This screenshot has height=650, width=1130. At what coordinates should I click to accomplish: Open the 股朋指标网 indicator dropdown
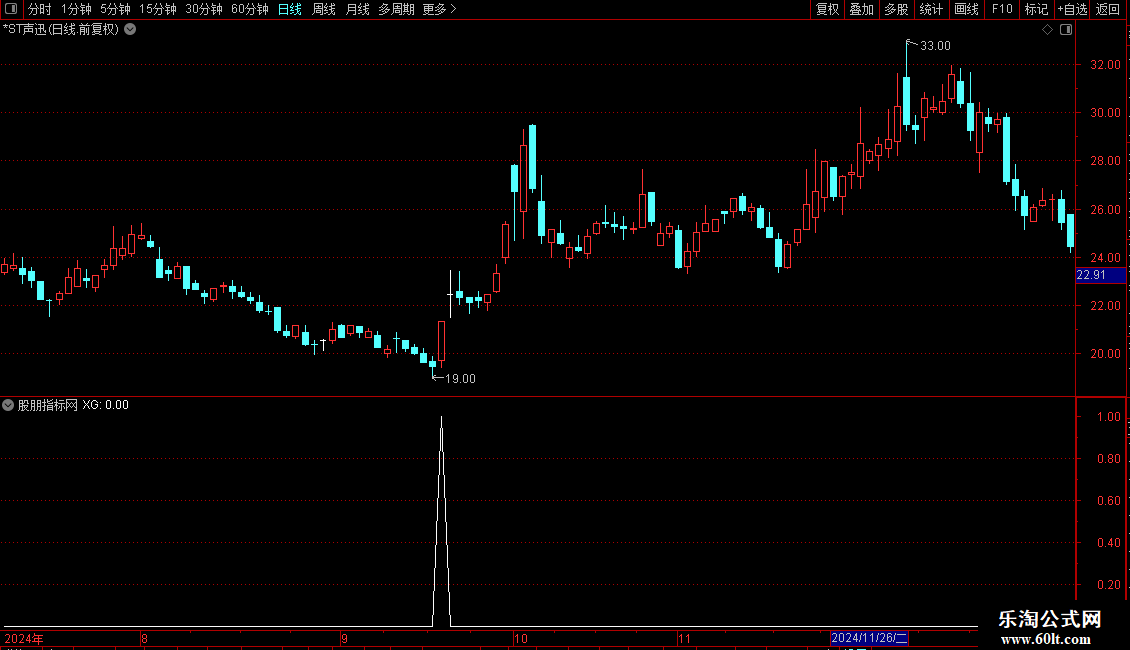click(x=8, y=405)
